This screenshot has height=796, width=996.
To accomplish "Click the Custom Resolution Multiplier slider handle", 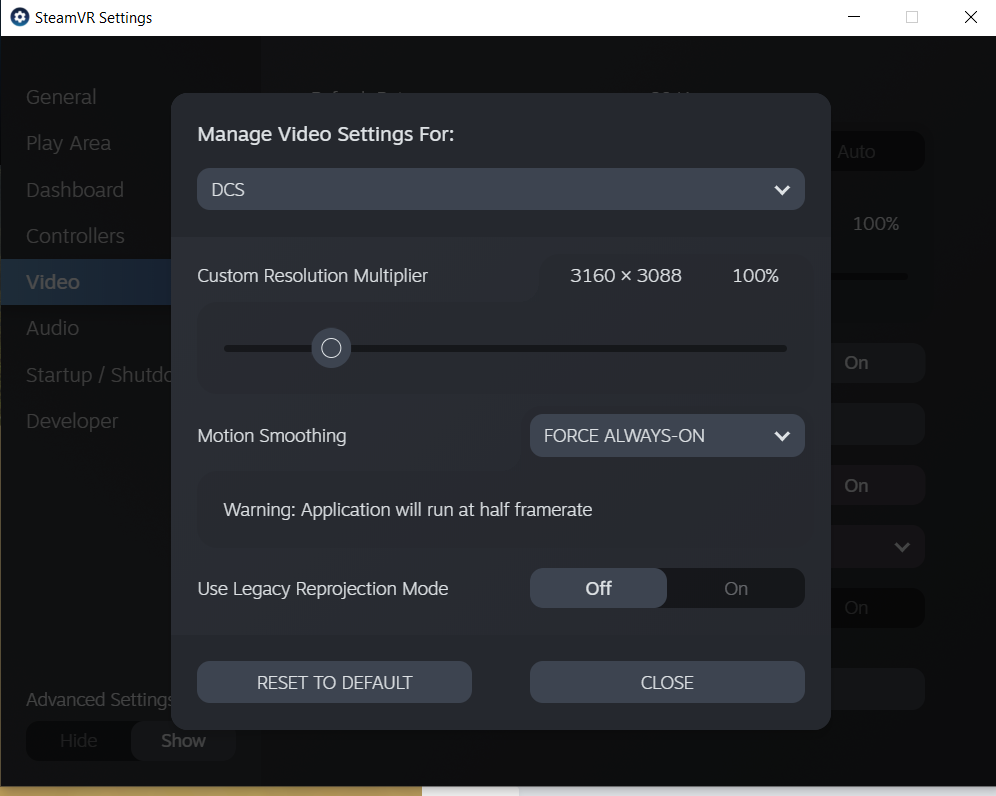I will click(x=331, y=348).
